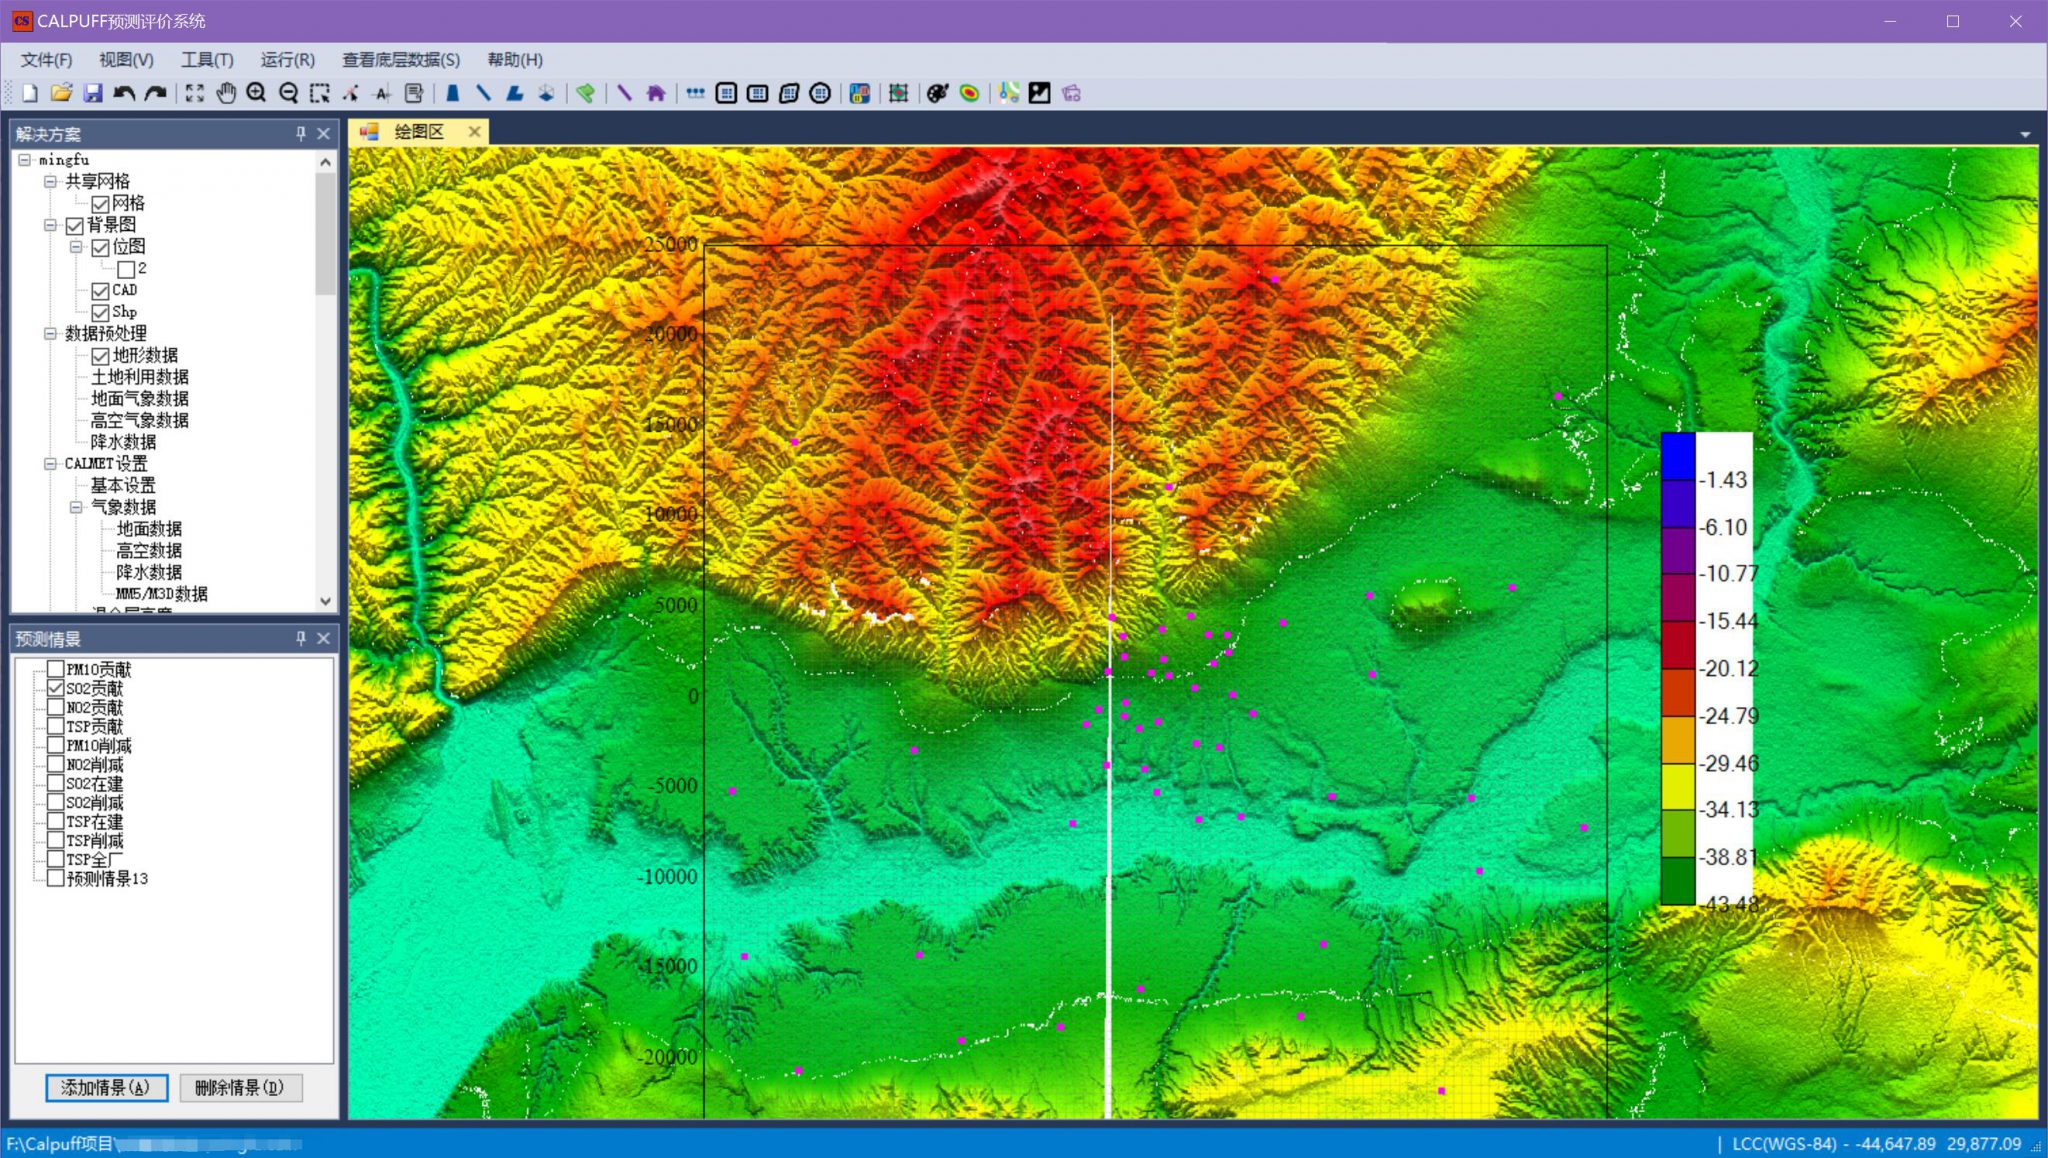Image resolution: width=2048 pixels, height=1158 pixels.
Task: Click the zoom in magnifier
Action: coord(256,93)
